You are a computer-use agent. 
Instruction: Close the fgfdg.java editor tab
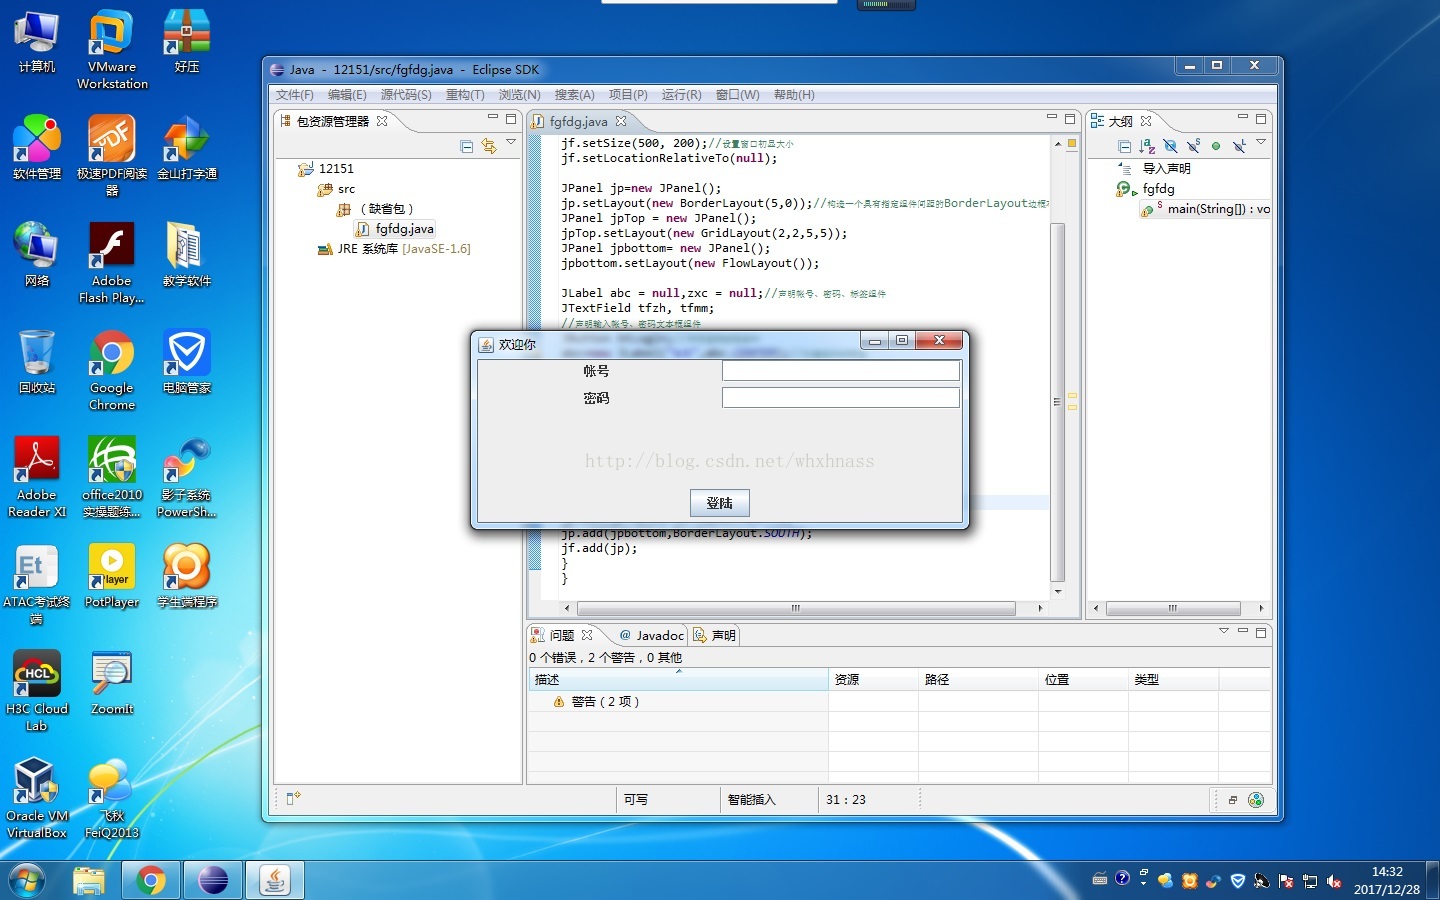click(x=621, y=121)
